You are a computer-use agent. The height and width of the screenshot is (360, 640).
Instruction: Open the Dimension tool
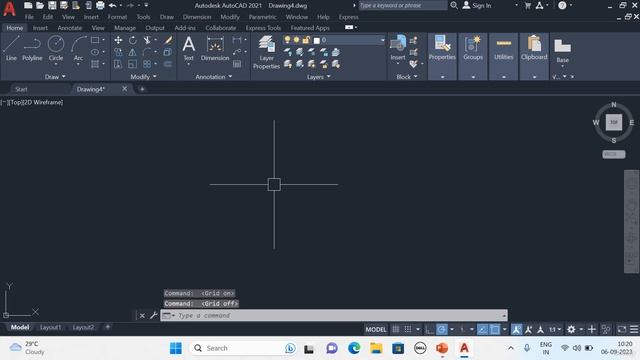[215, 48]
